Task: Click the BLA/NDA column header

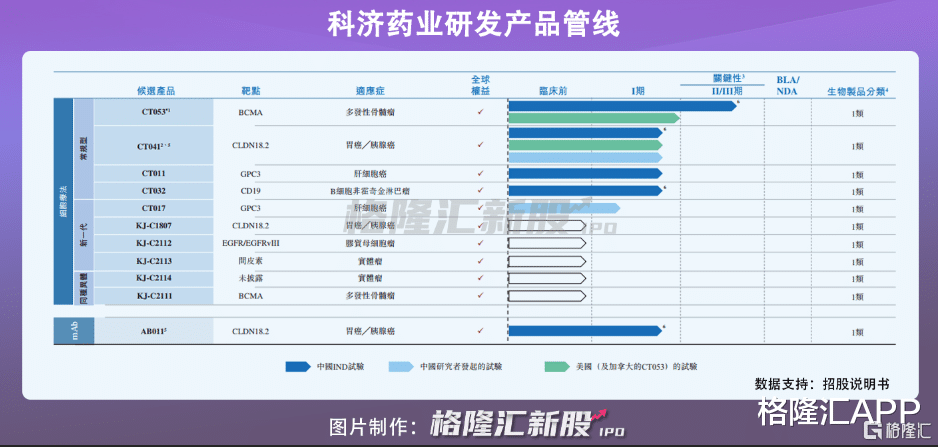Action: [788, 86]
